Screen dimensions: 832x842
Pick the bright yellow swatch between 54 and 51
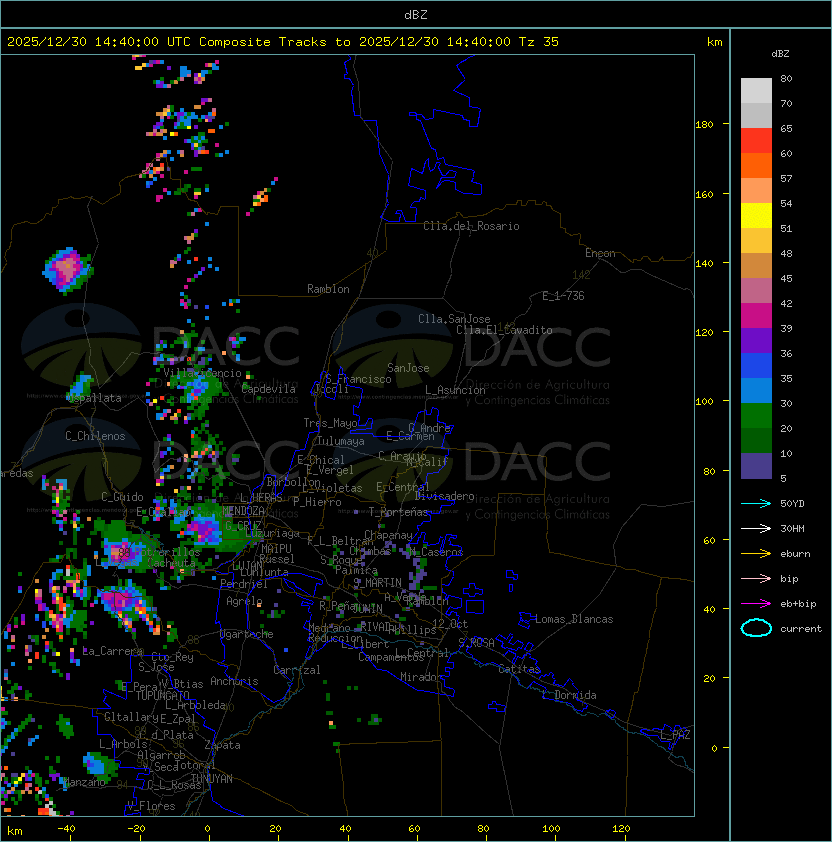[x=756, y=216]
